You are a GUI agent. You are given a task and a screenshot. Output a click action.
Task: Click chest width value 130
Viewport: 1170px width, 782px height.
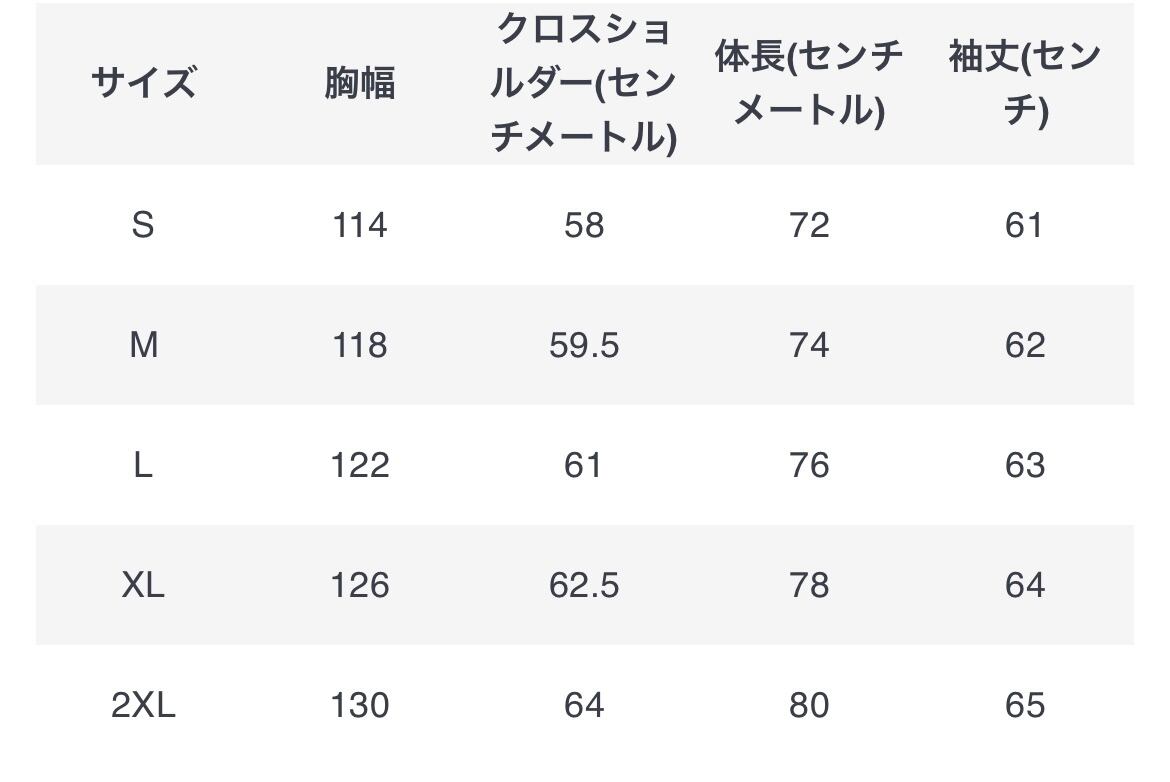[359, 705]
